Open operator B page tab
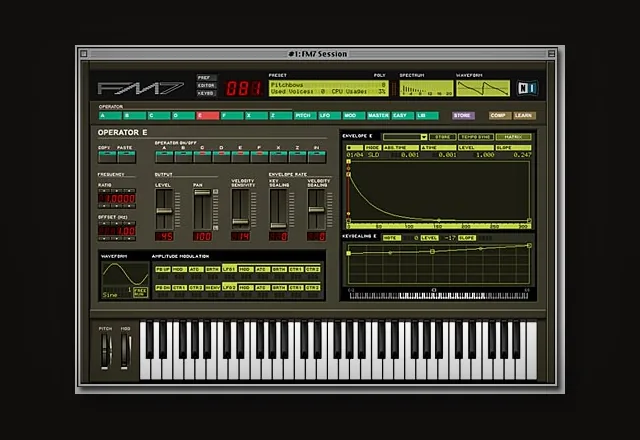This screenshot has width=640, height=440. tap(135, 116)
